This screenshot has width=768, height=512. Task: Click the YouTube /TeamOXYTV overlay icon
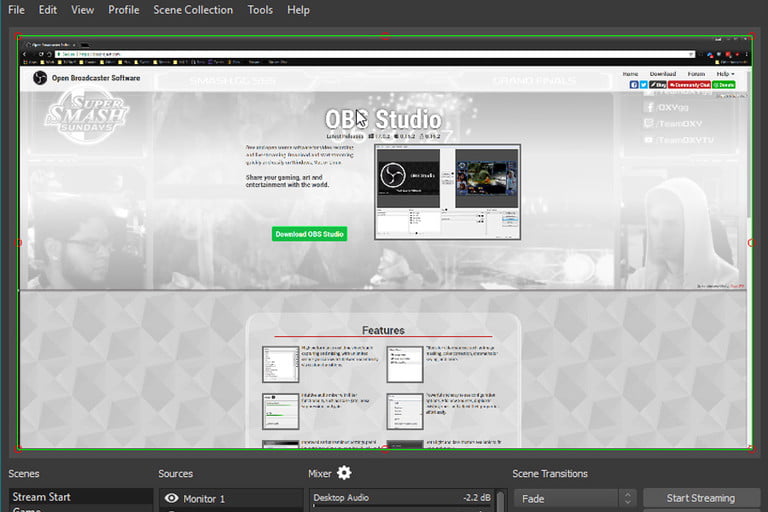[x=650, y=140]
